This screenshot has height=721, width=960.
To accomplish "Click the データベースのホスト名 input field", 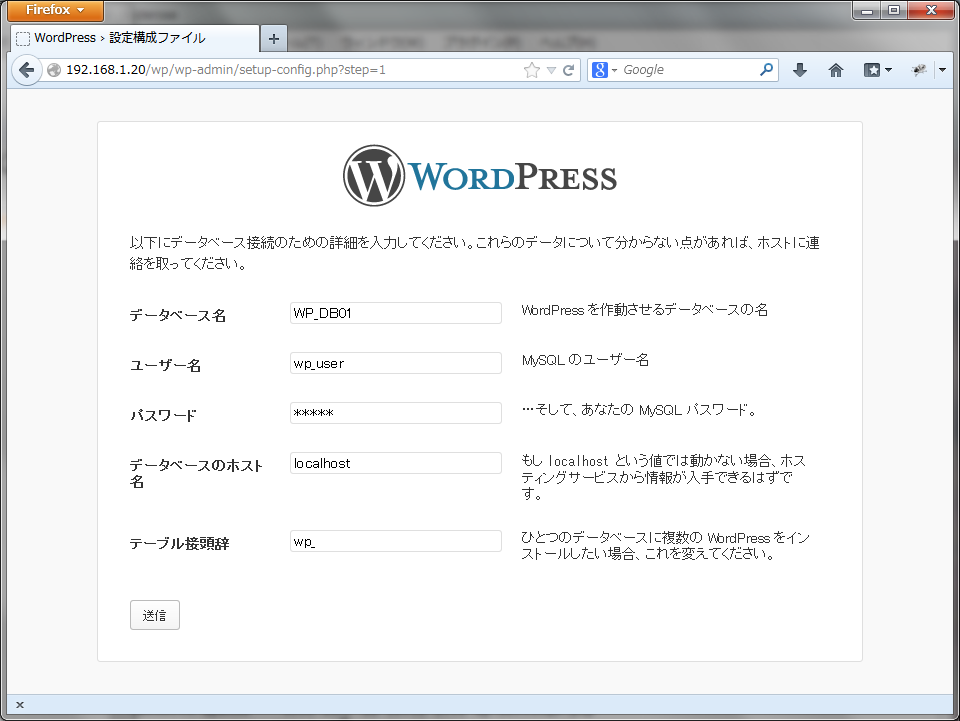I will pyautogui.click(x=396, y=463).
